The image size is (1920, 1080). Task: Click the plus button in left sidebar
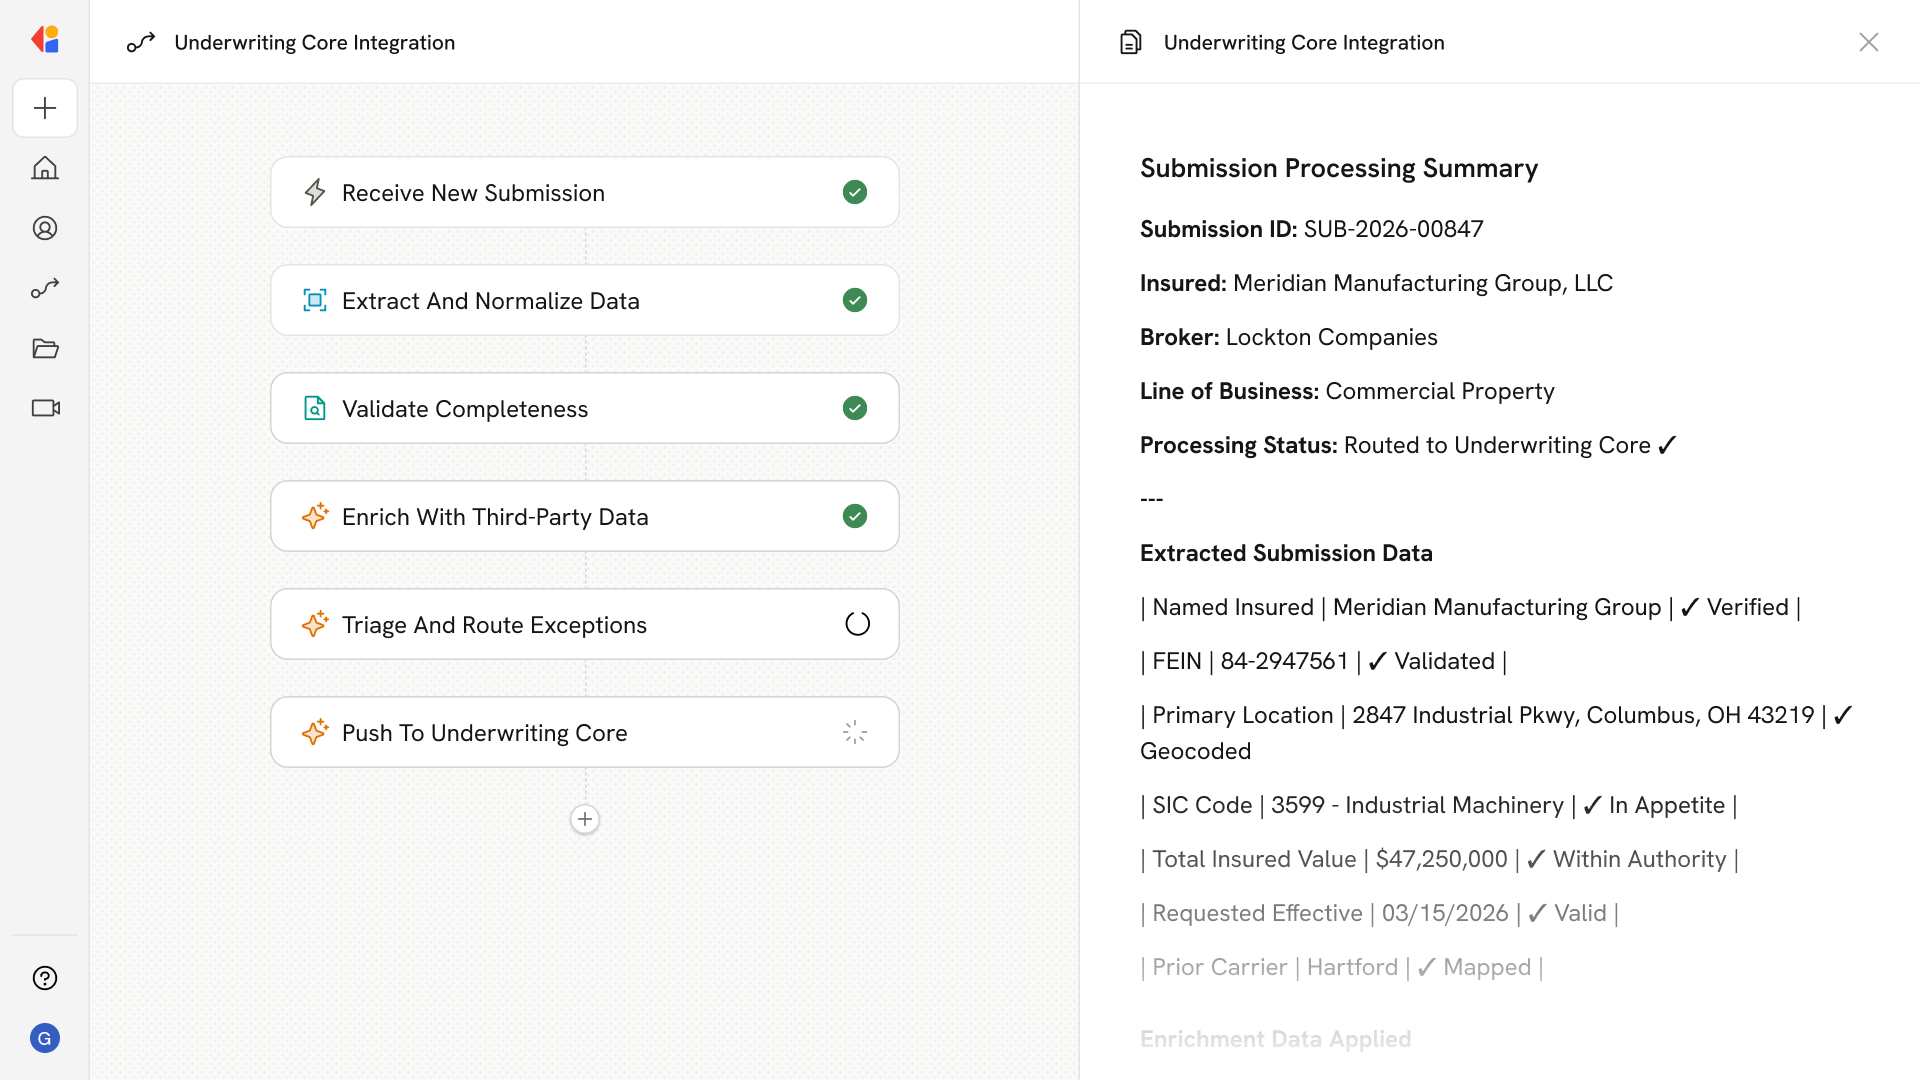tap(45, 108)
